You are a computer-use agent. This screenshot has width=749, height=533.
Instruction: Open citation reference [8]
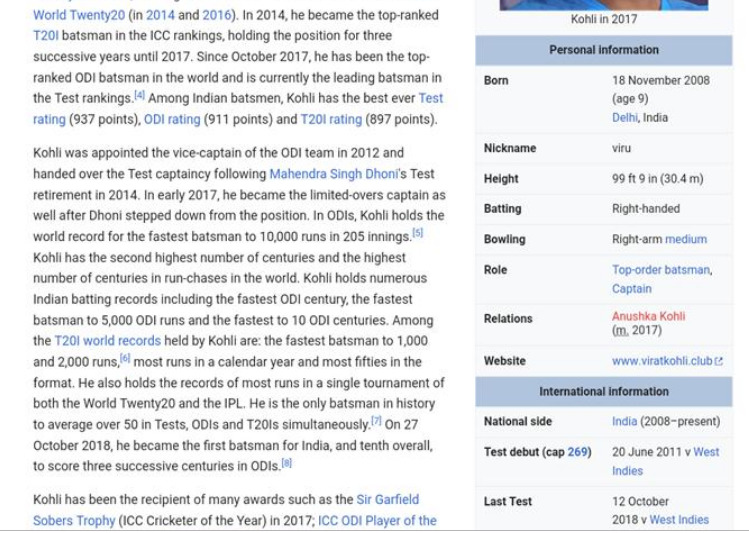pyautogui.click(x=287, y=463)
